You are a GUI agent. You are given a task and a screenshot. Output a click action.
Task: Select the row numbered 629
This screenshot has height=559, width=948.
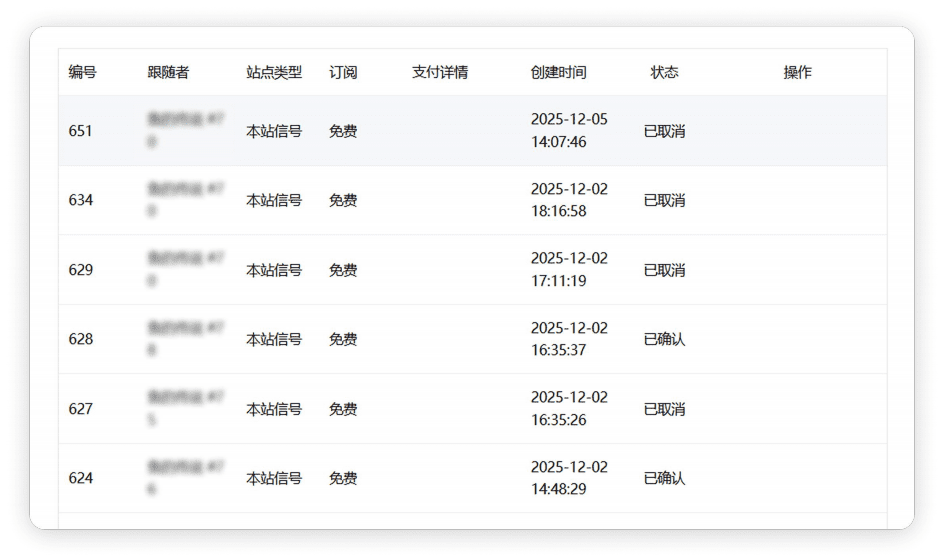(81, 270)
